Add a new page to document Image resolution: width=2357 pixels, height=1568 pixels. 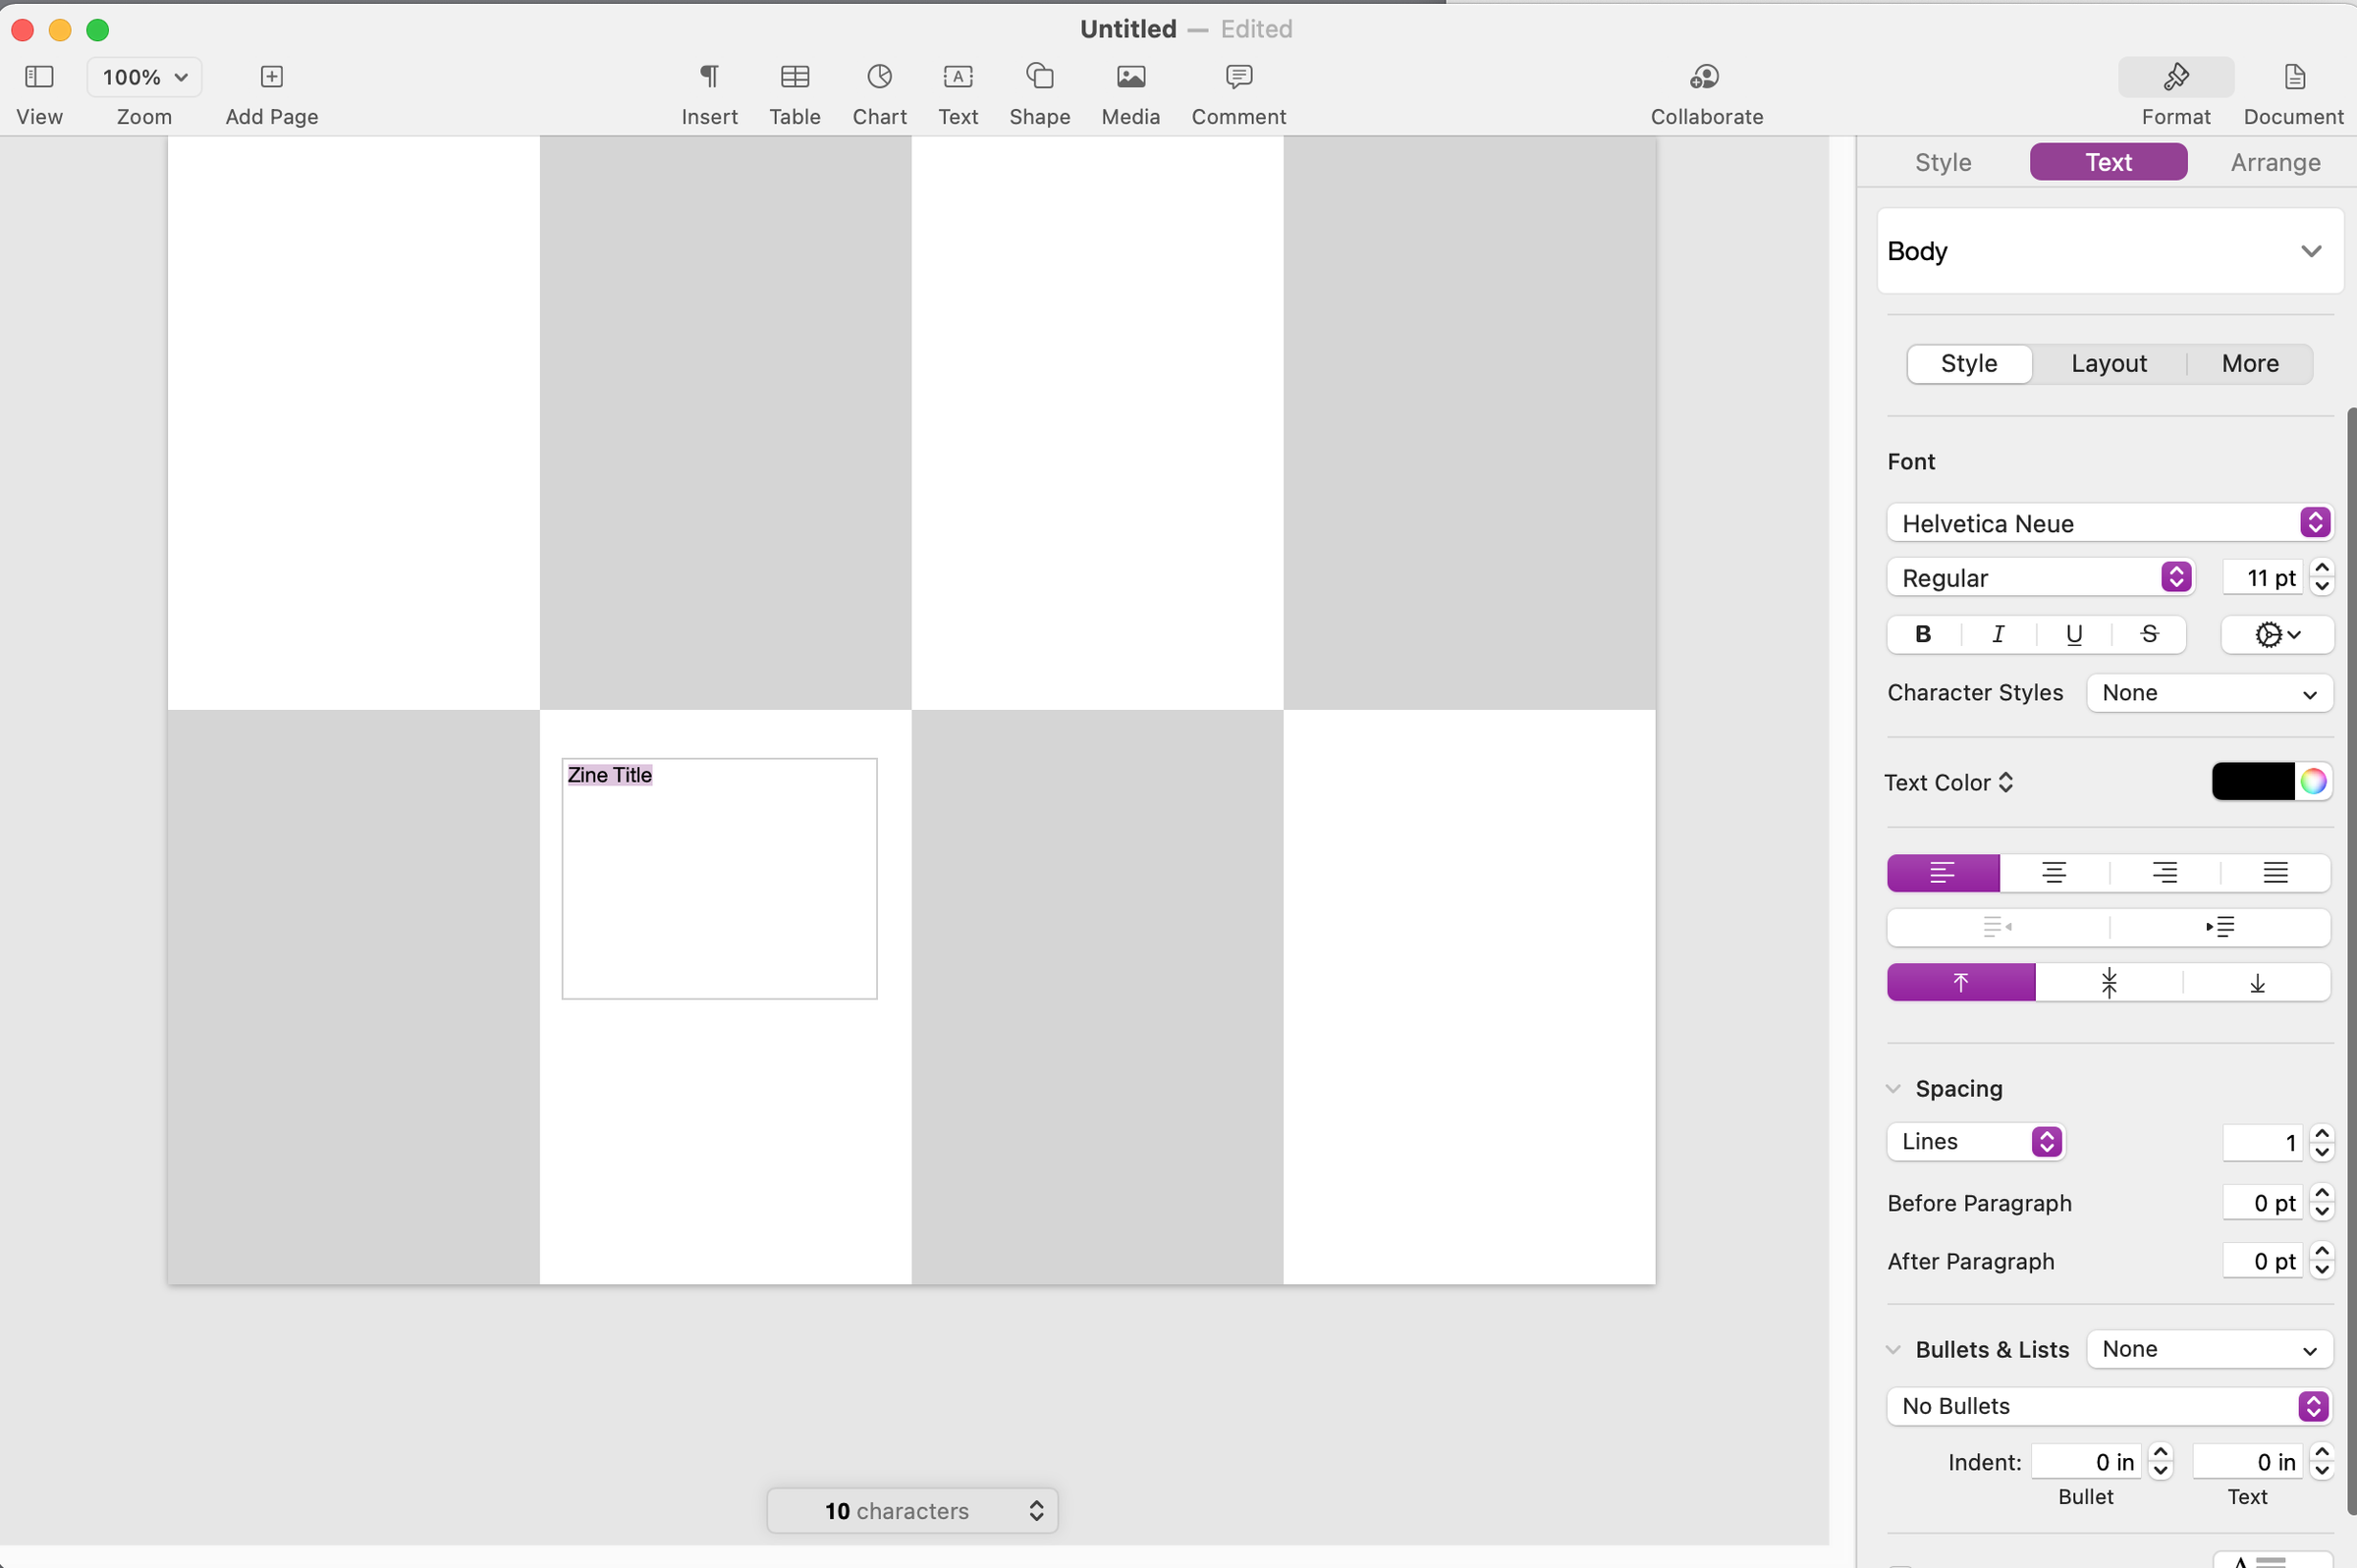point(271,77)
